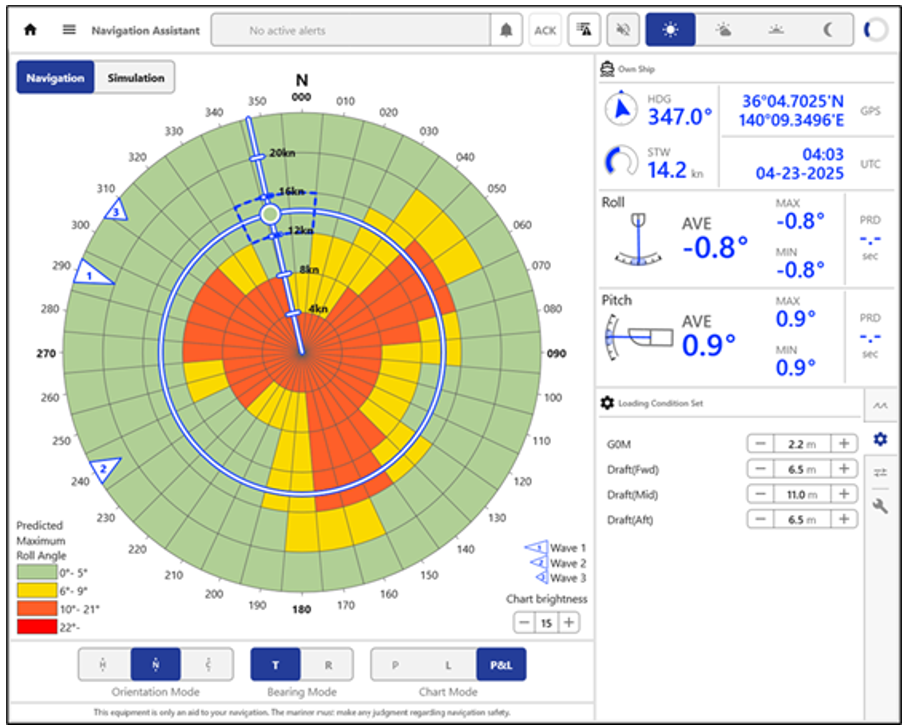Increase chart brightness with plus button
This screenshot has height=728, width=907.
(x=569, y=622)
